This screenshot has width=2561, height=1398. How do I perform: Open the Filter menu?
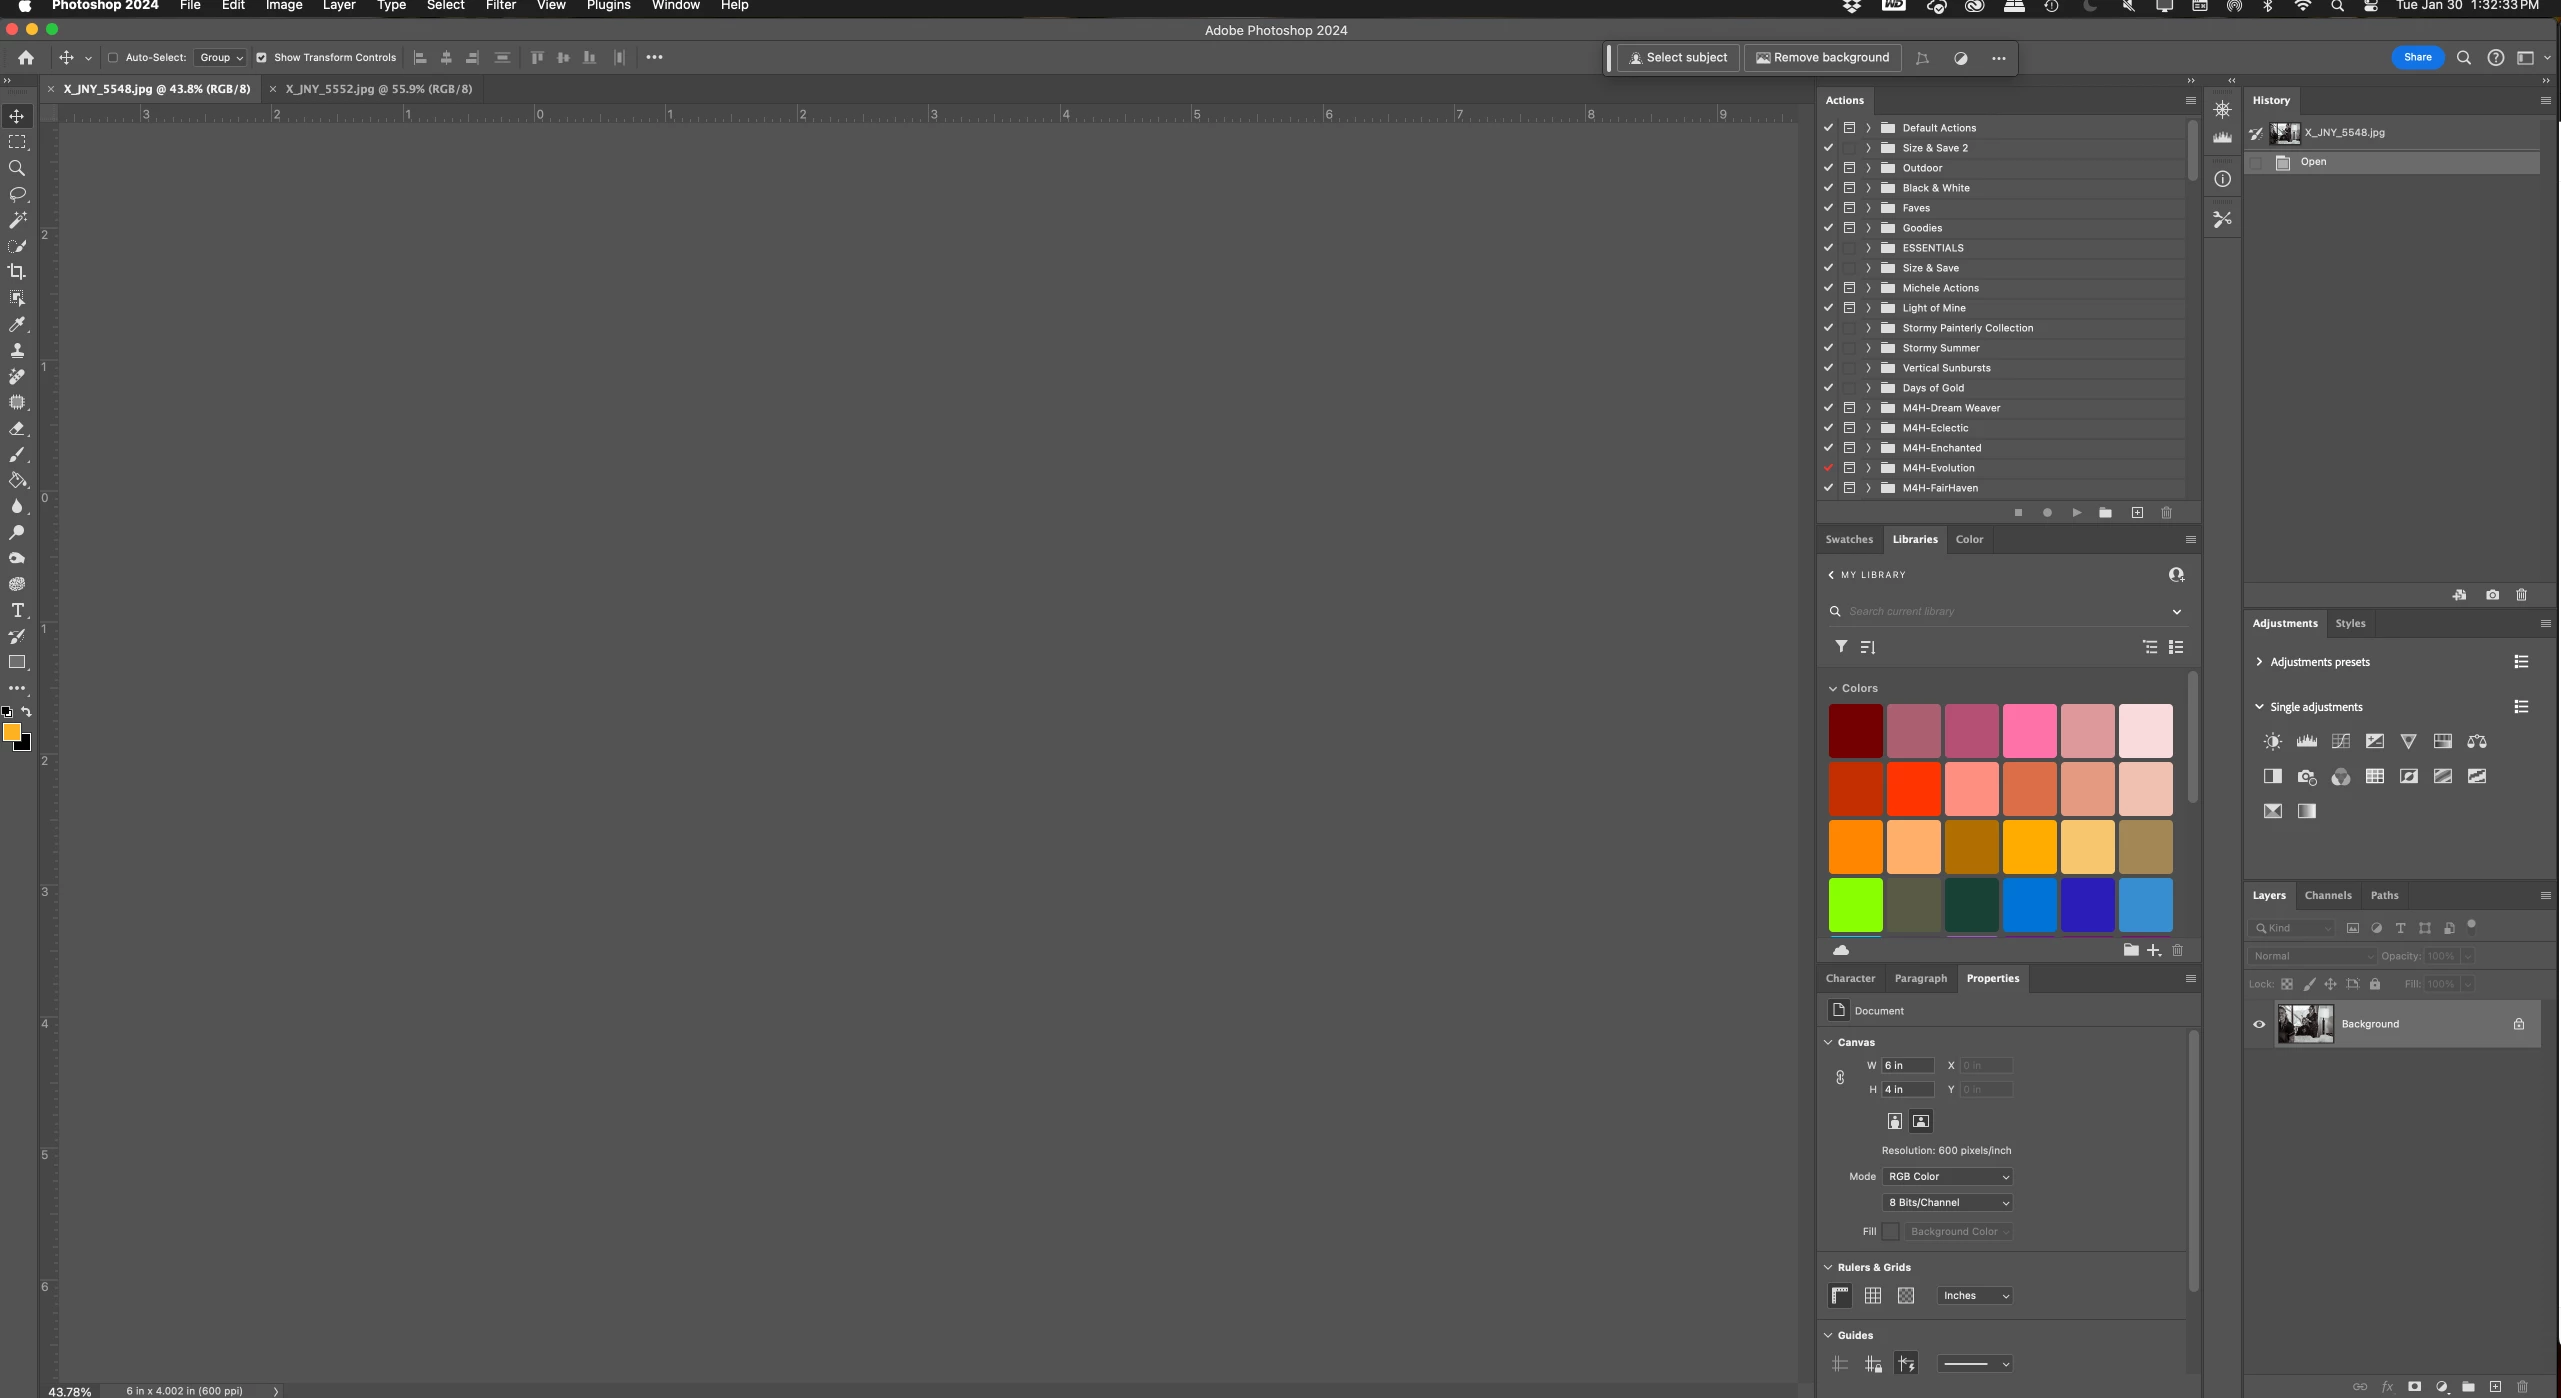[x=500, y=6]
